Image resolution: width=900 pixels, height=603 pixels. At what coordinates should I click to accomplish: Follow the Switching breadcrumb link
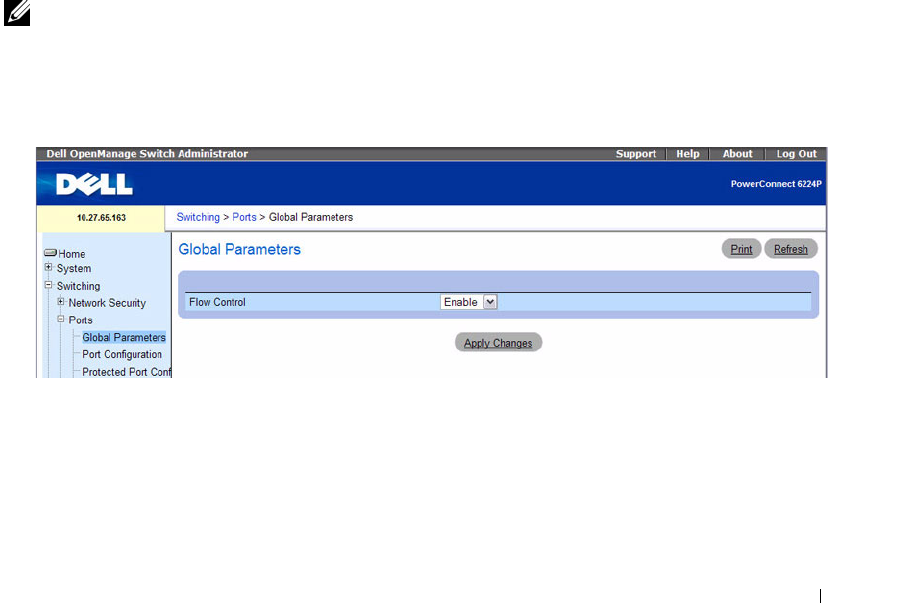198,217
